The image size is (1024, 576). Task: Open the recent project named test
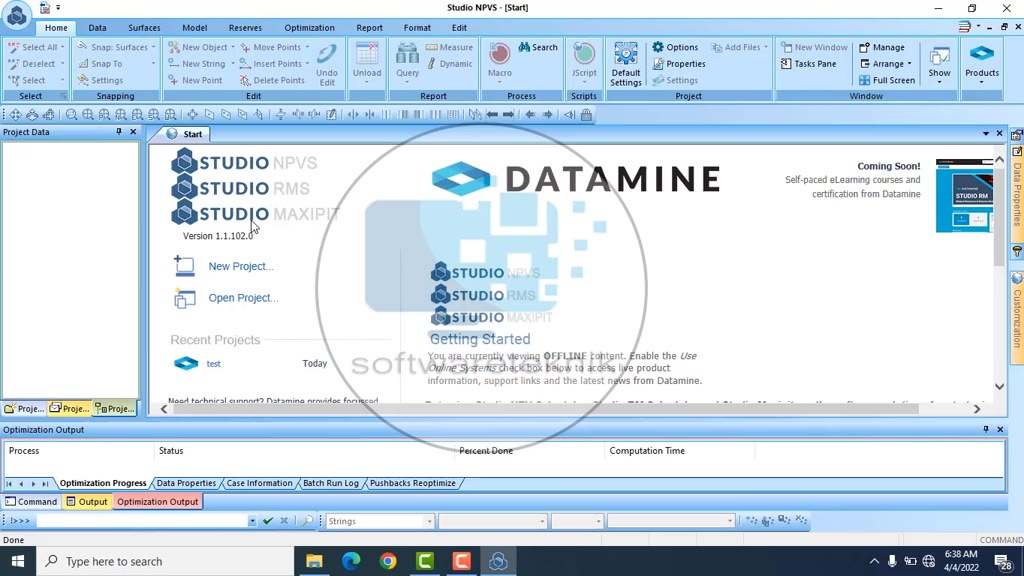(x=214, y=364)
